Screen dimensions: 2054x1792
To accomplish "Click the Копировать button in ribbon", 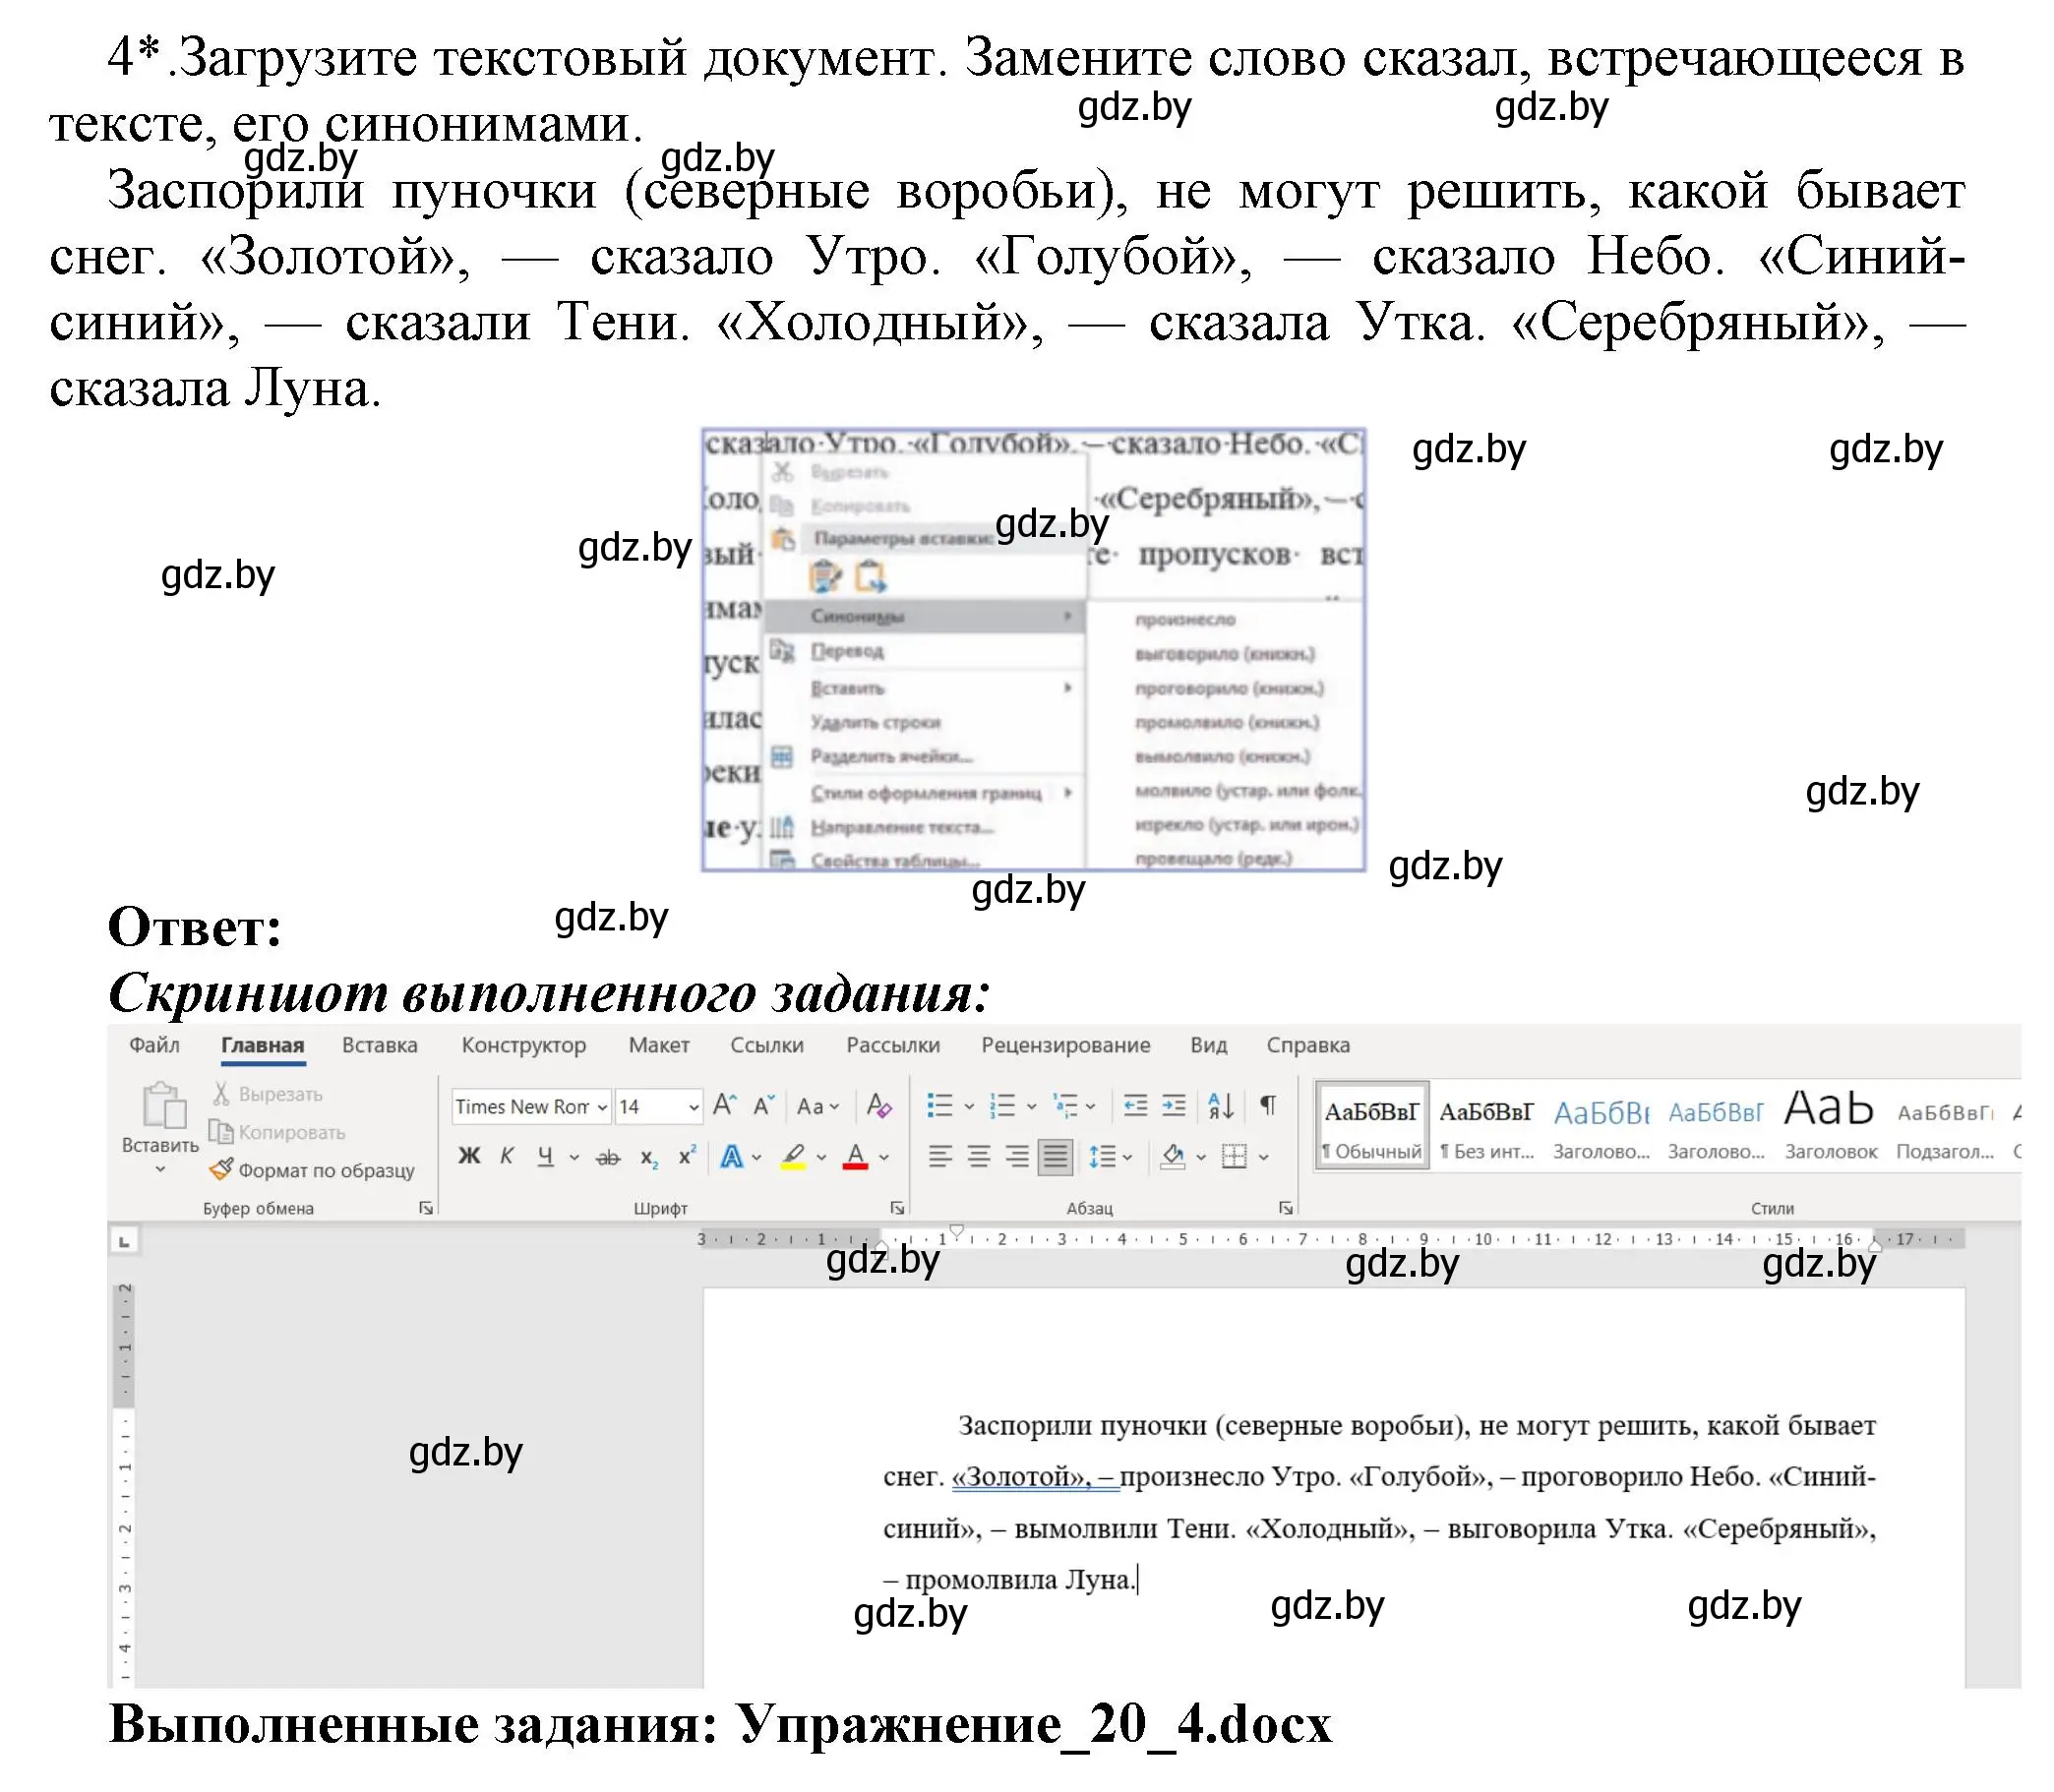I will tap(276, 1132).
